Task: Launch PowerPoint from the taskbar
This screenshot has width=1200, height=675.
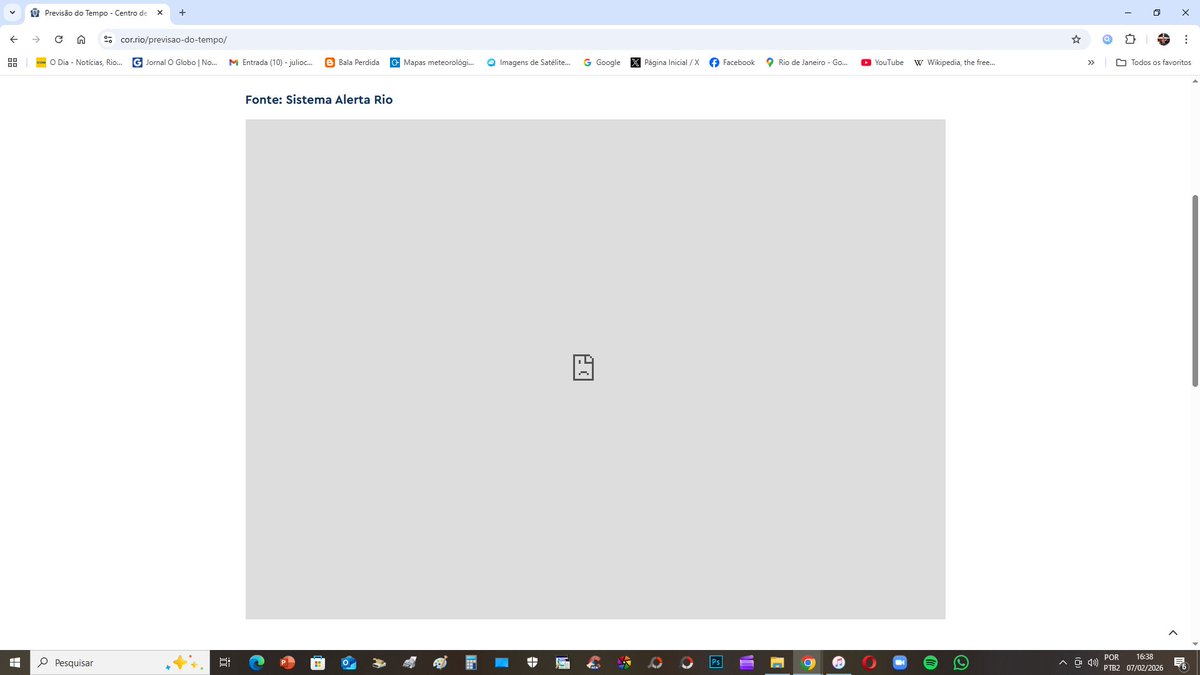Action: pos(286,662)
